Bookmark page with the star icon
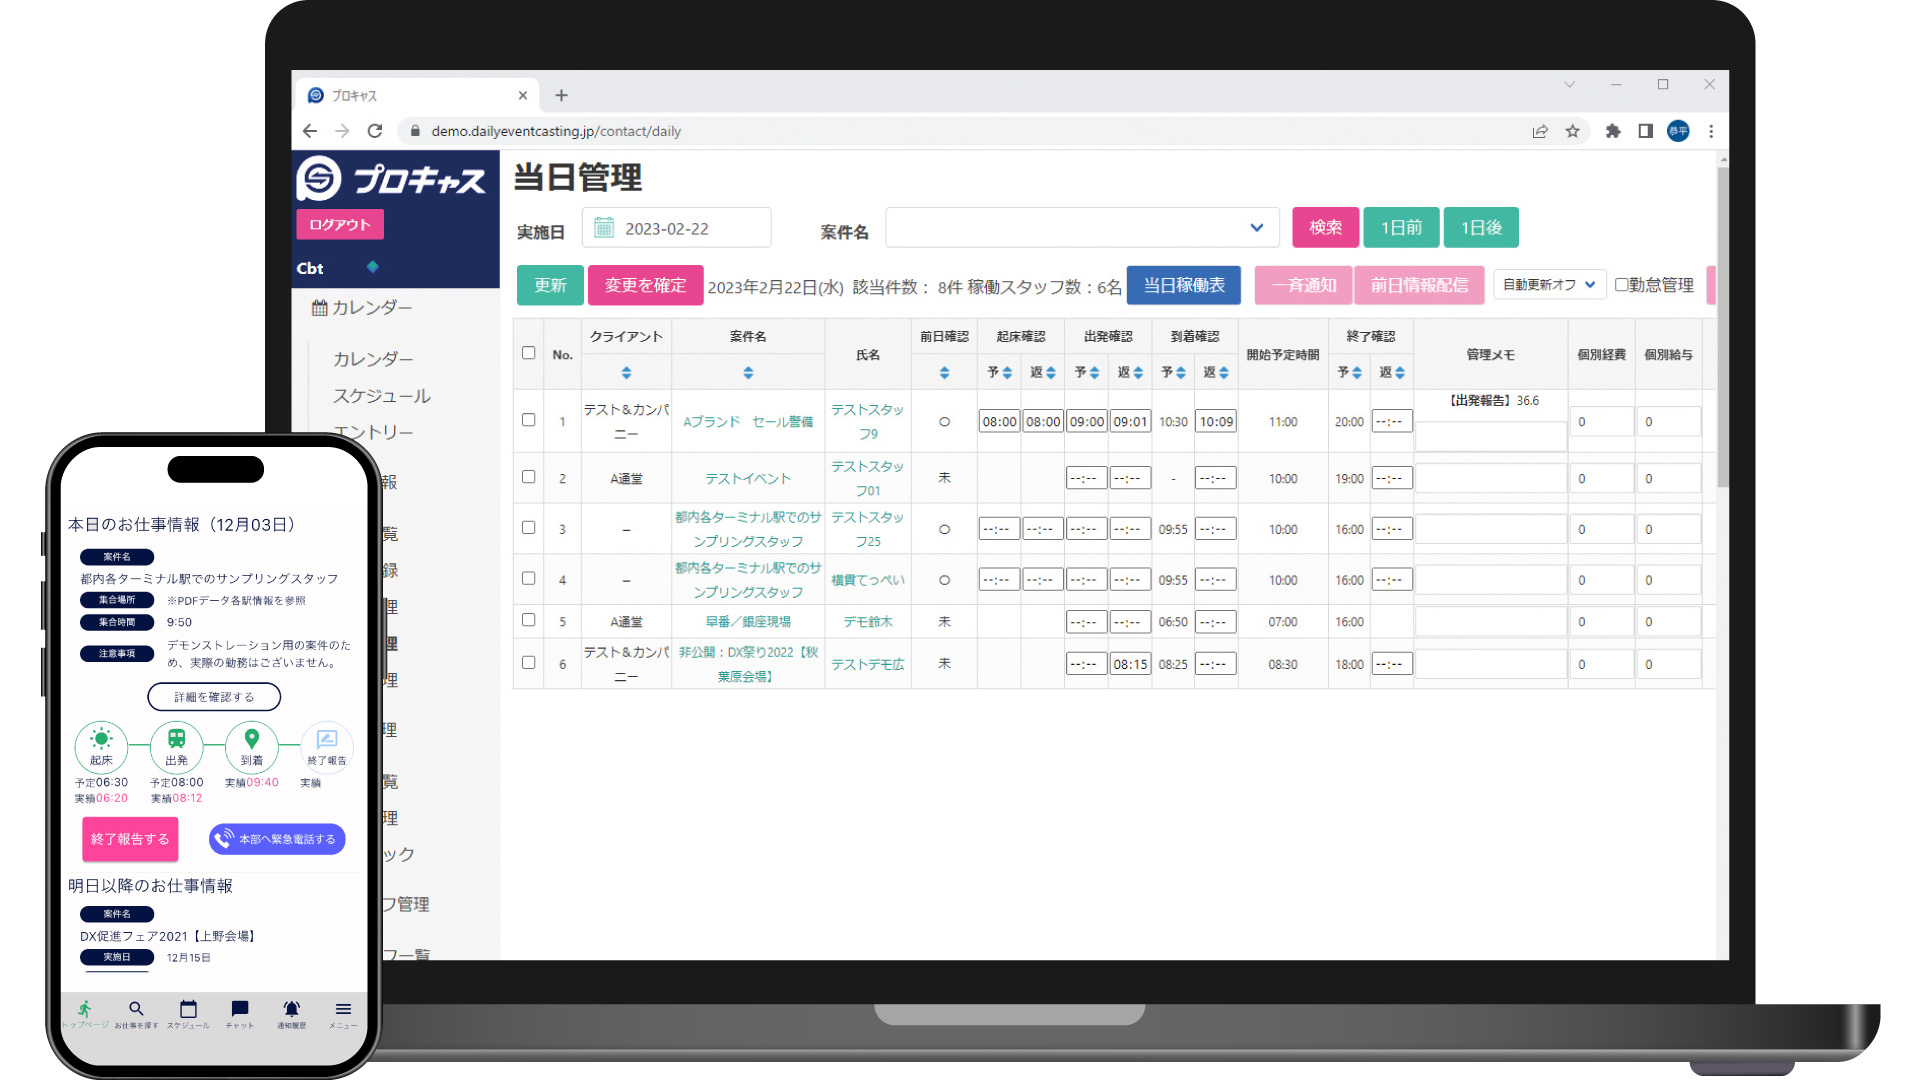This screenshot has width=1920, height=1080. [1573, 131]
